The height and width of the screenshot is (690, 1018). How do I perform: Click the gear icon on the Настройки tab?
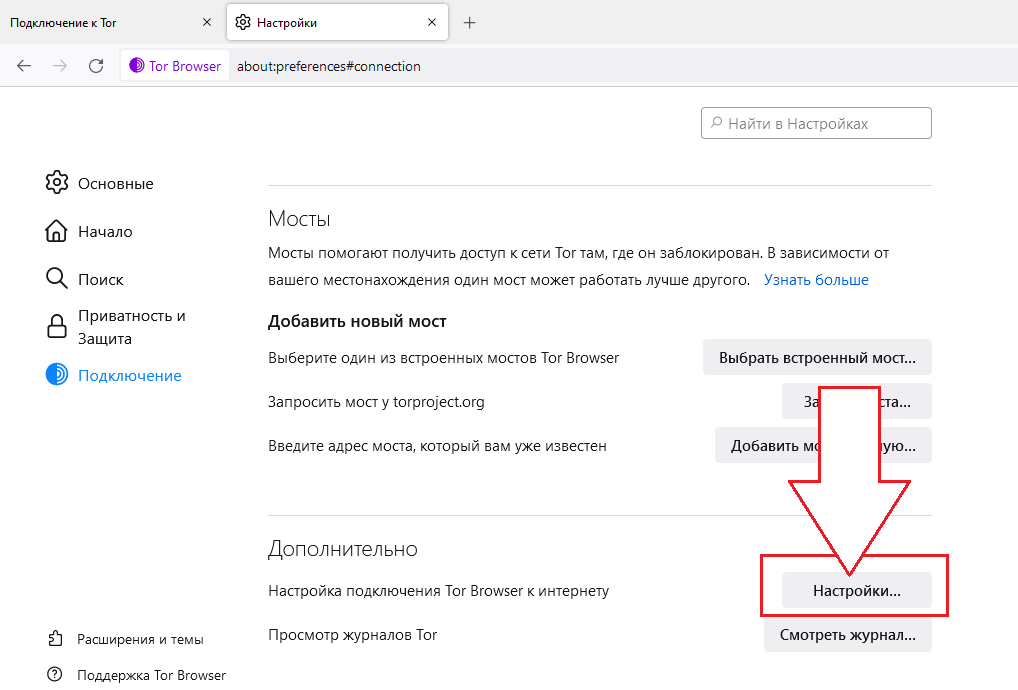(243, 22)
